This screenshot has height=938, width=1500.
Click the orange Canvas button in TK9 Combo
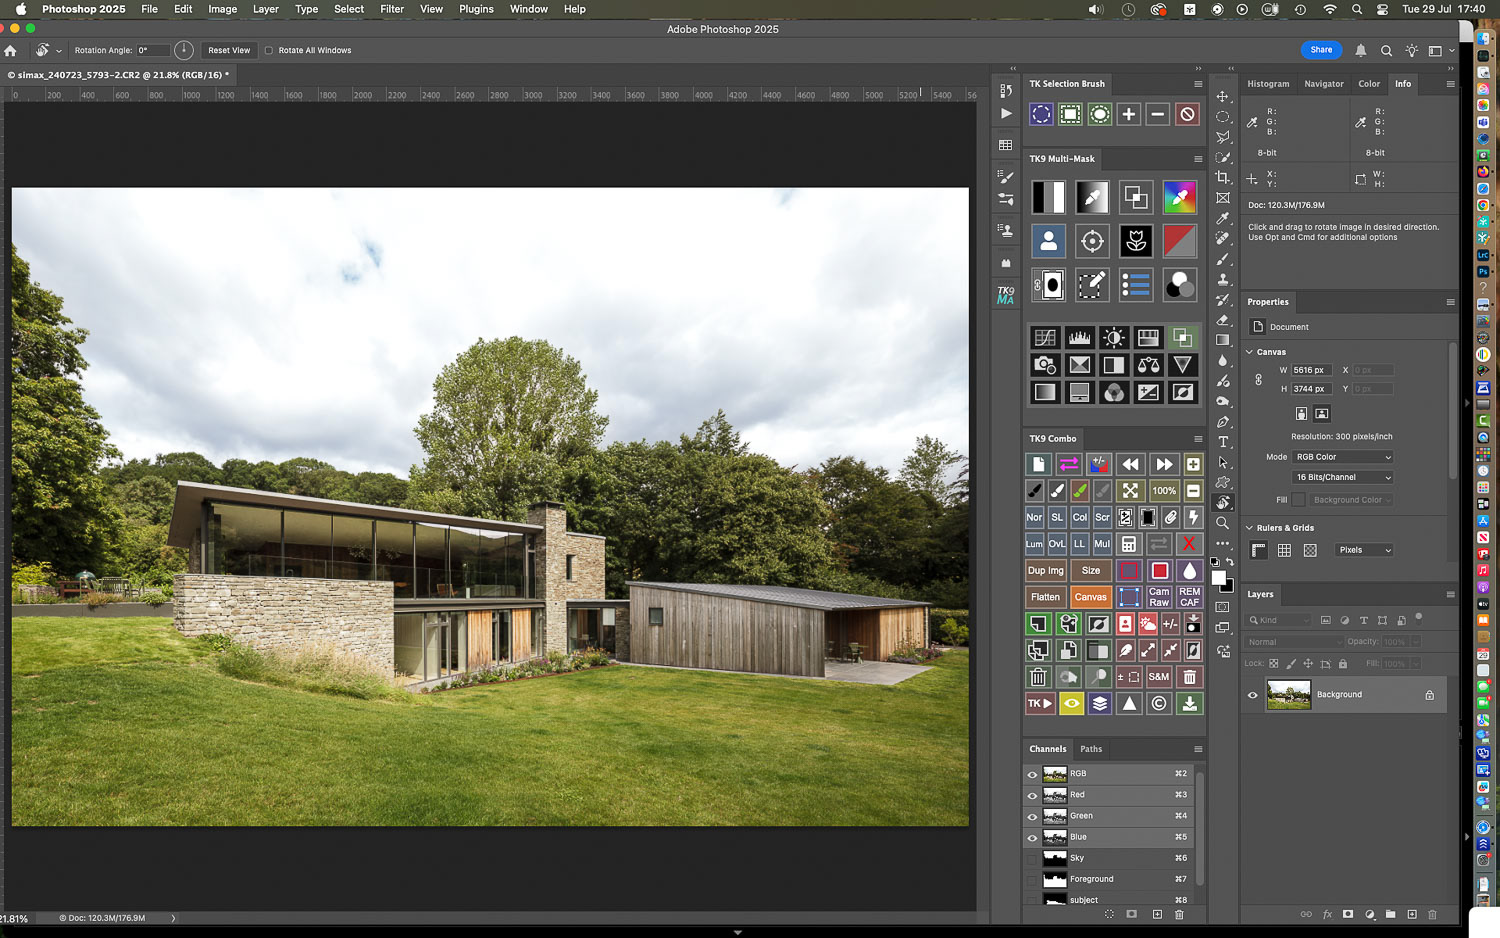coord(1090,597)
